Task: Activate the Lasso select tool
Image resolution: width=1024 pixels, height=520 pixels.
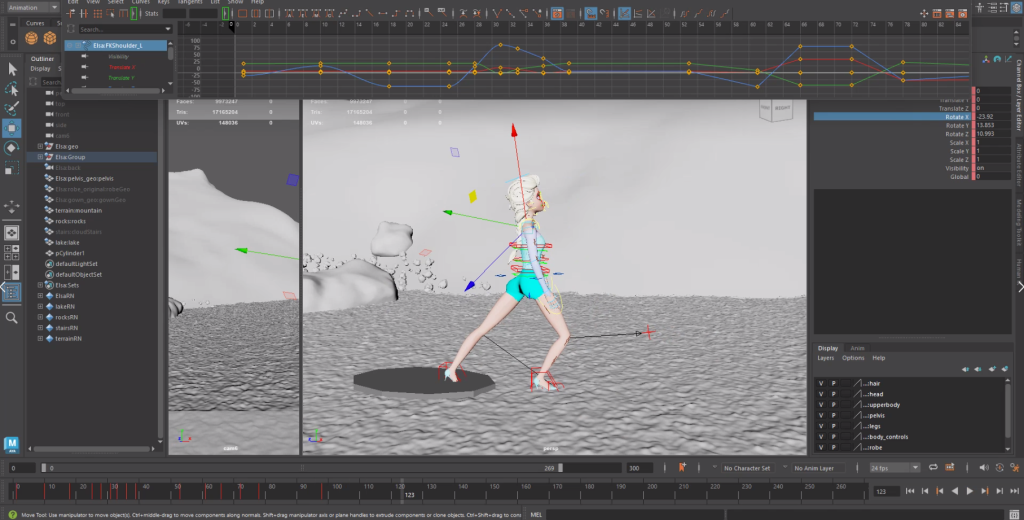Action: [x=12, y=89]
